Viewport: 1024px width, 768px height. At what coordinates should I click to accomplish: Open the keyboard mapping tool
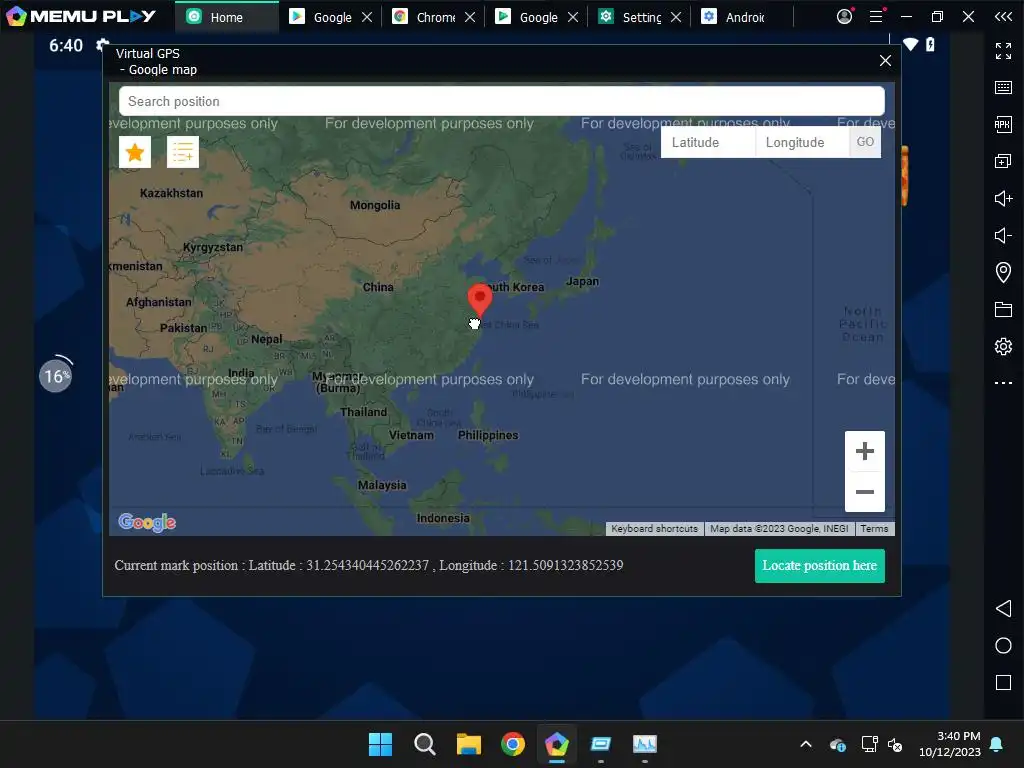tap(1003, 88)
